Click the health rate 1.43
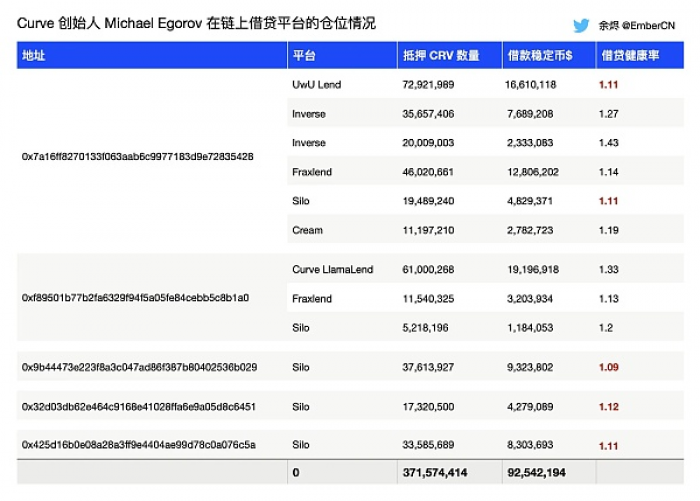This screenshot has width=700, height=501. click(x=608, y=143)
